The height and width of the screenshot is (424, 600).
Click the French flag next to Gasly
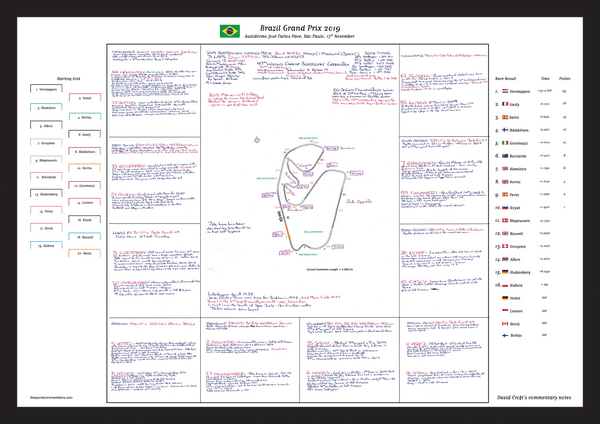(x=505, y=104)
